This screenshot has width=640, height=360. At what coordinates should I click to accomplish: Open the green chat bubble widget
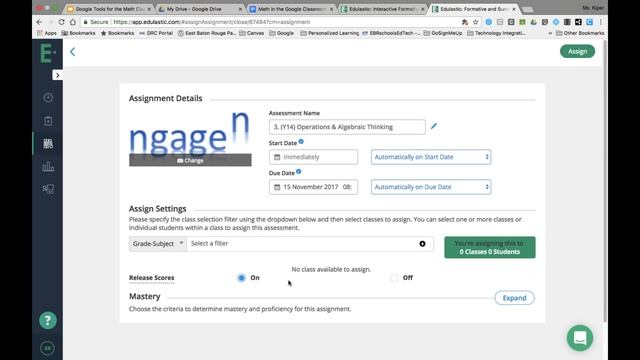tap(580, 338)
